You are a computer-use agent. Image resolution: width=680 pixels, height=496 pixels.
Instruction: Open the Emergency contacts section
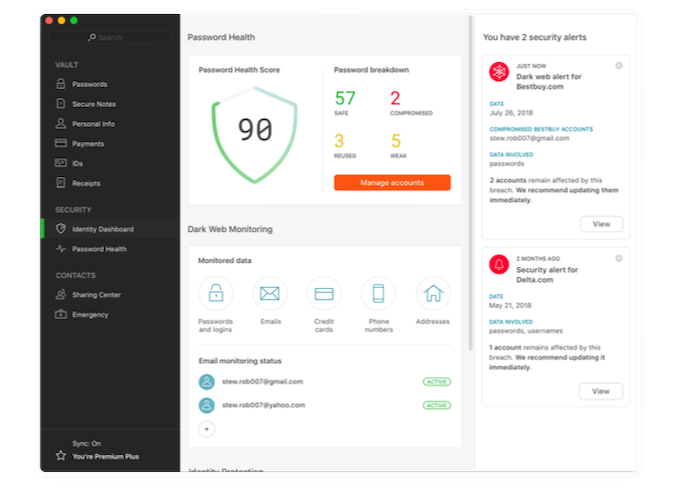(x=90, y=315)
